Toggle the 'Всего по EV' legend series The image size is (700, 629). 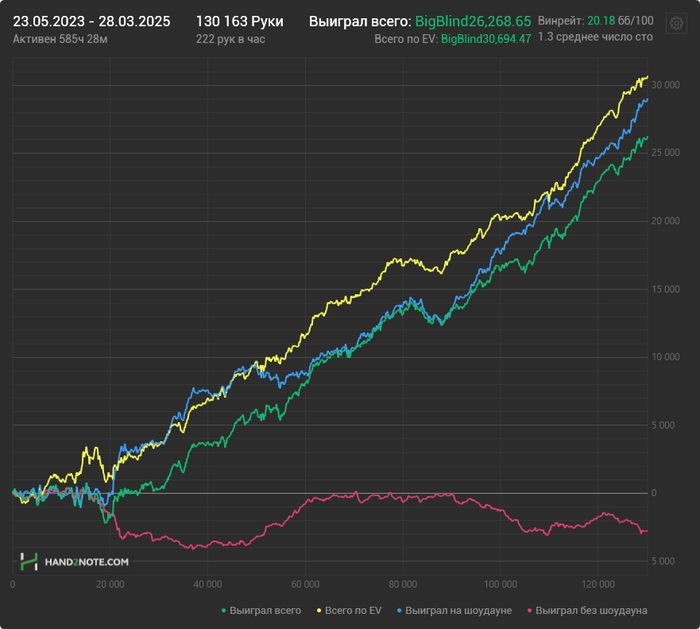pyautogui.click(x=349, y=610)
